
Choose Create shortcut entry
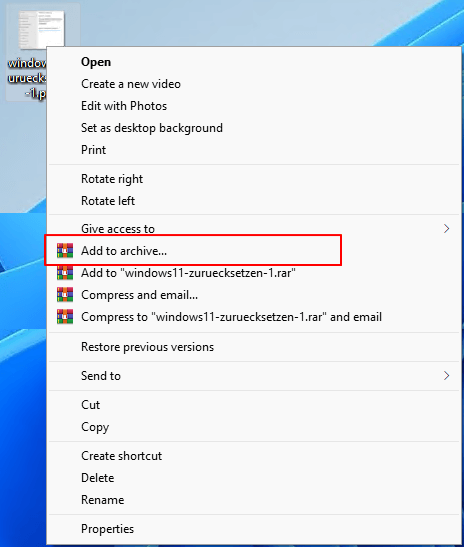pos(121,456)
